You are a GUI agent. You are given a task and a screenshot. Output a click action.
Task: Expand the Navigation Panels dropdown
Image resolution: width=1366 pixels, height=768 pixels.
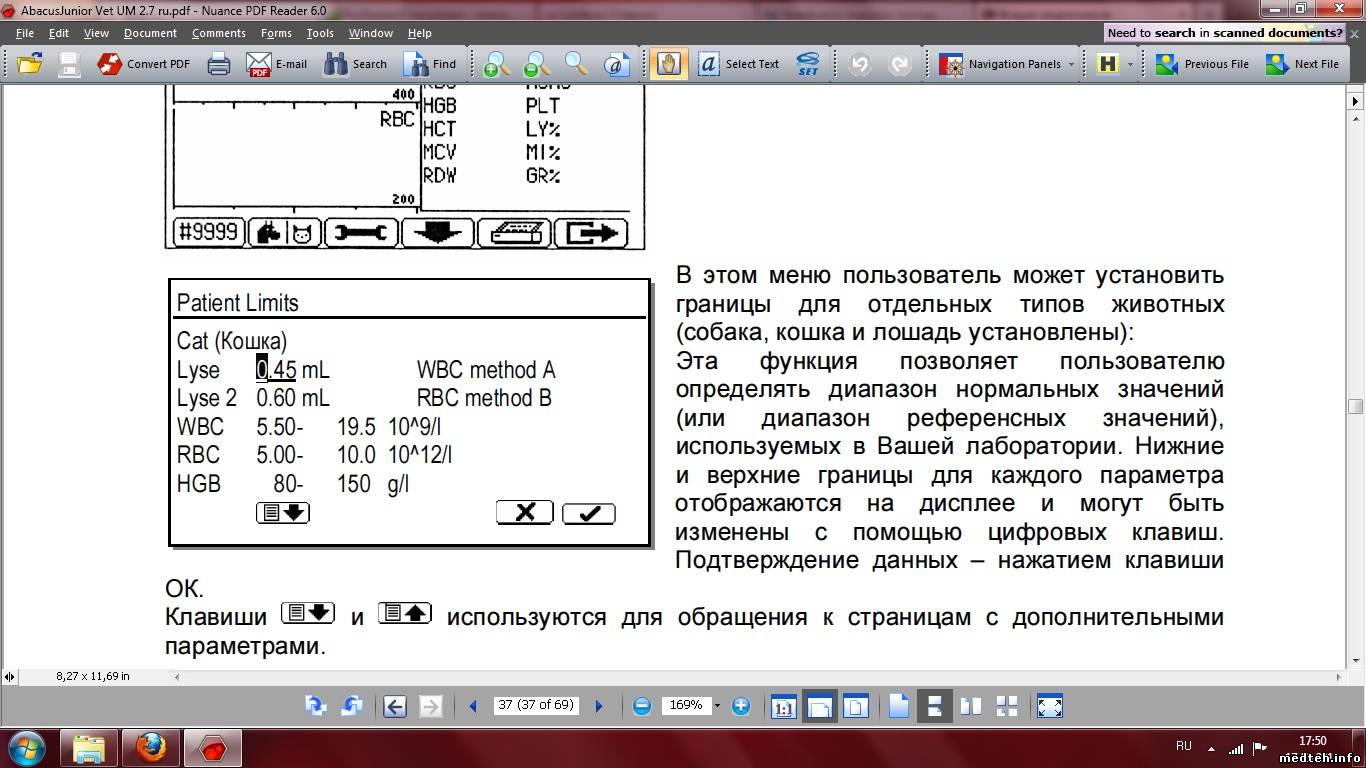(1071, 64)
